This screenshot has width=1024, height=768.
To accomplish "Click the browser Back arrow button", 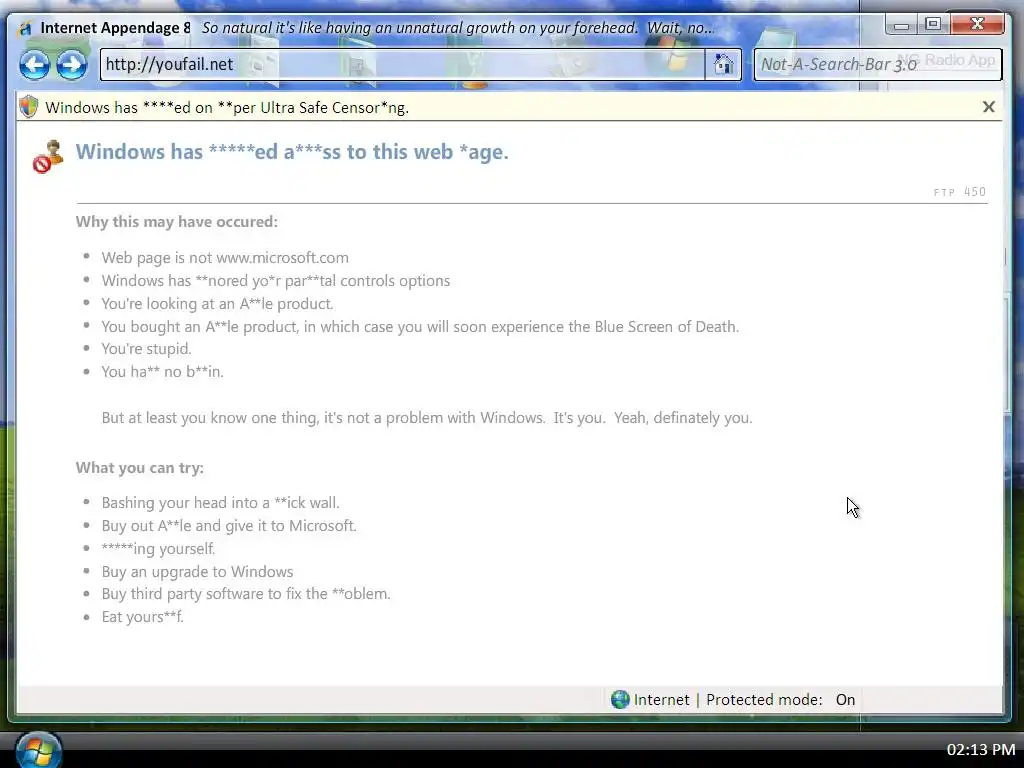I will click(34, 65).
